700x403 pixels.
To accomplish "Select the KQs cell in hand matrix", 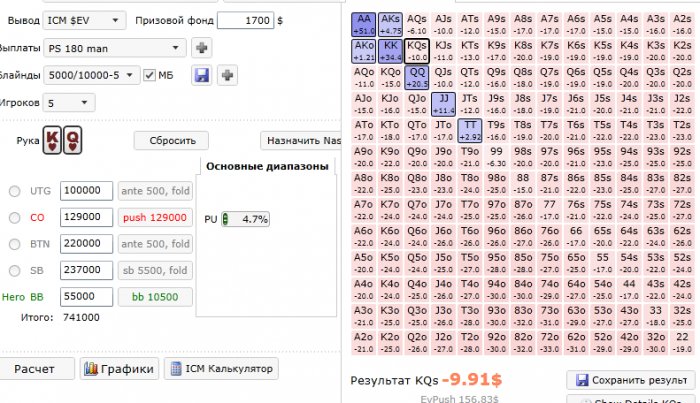I will (417, 51).
